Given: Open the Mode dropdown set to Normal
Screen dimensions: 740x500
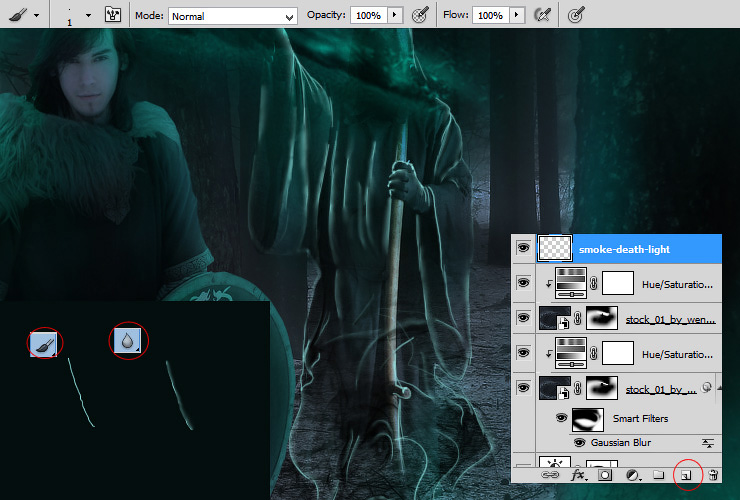Looking at the screenshot, I should [233, 16].
